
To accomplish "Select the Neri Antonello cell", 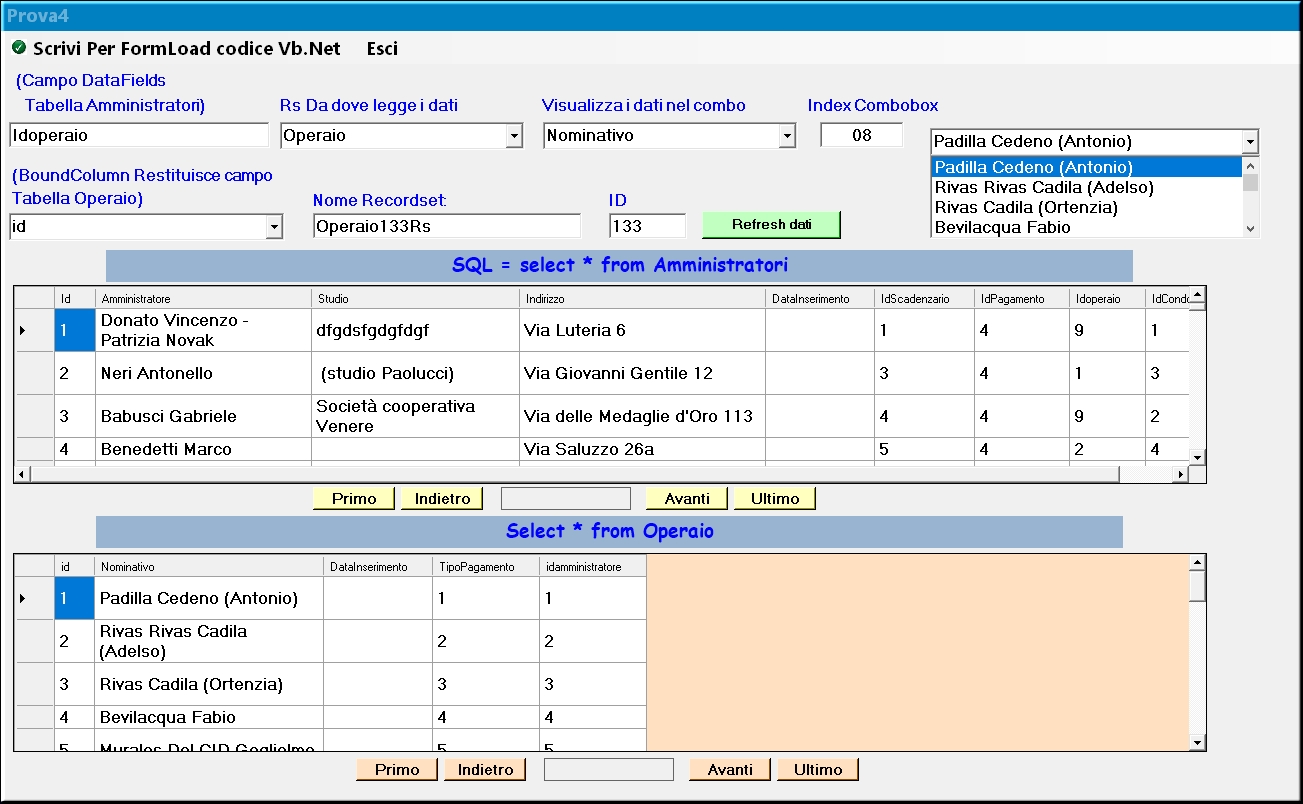I will click(203, 373).
